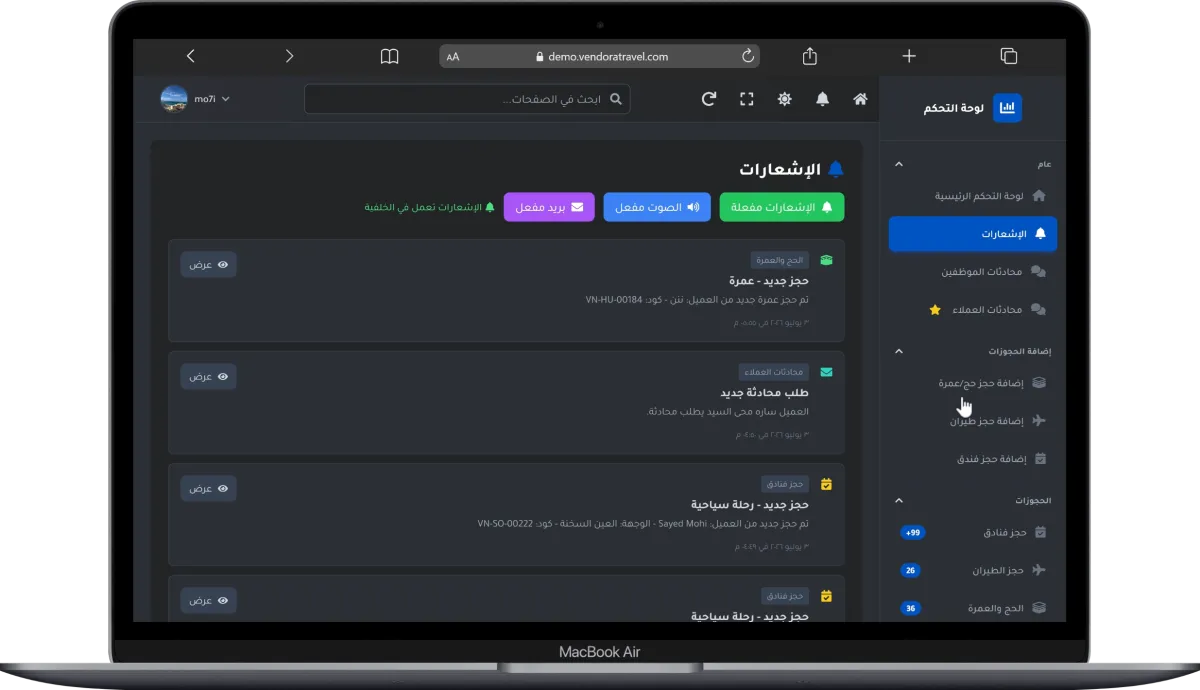The width and height of the screenshot is (1200, 690).
Task: Refresh dashboard with the header reload icon
Action: 709,99
